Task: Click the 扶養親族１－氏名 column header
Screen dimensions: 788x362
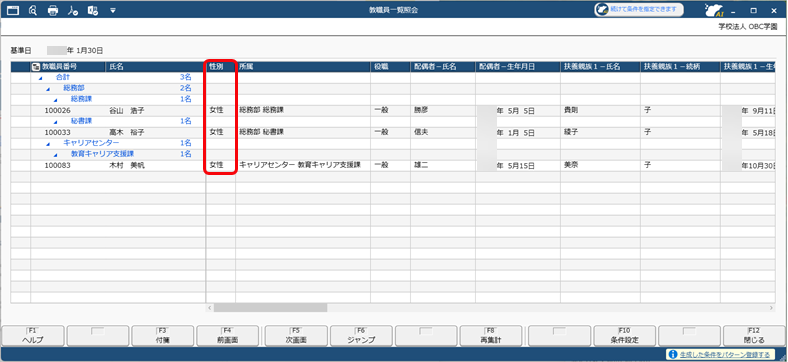Action: [600, 66]
